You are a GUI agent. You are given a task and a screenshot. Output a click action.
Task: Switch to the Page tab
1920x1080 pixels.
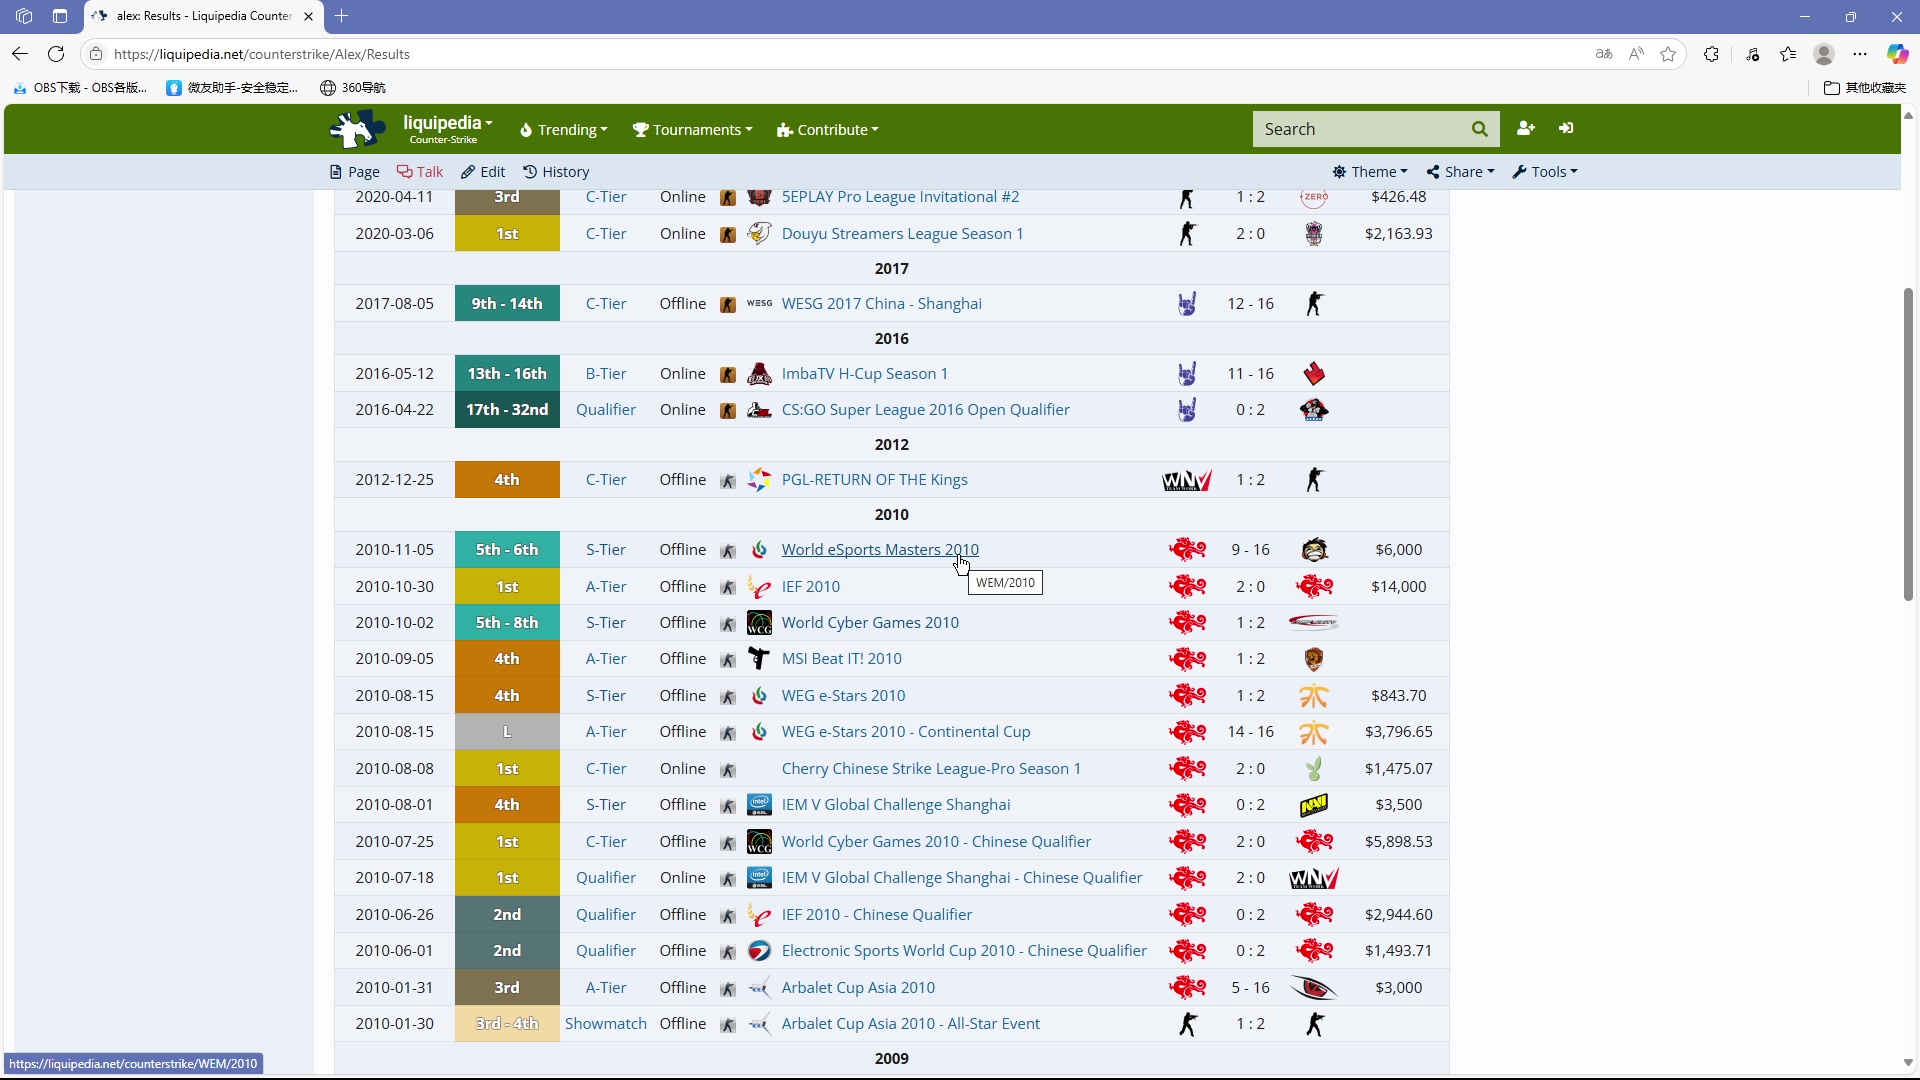pos(354,172)
